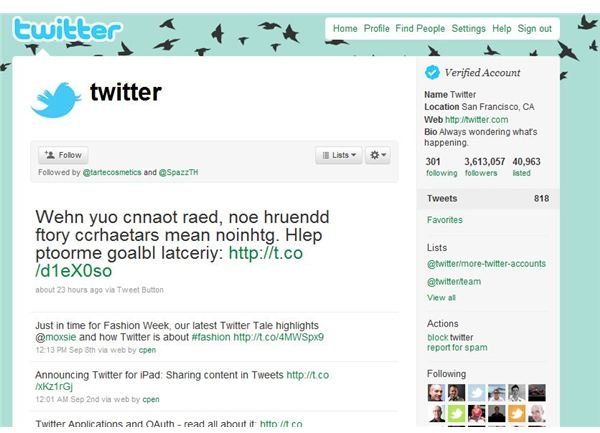Open the Favorites sidebar link
600x433 pixels.
tap(445, 220)
